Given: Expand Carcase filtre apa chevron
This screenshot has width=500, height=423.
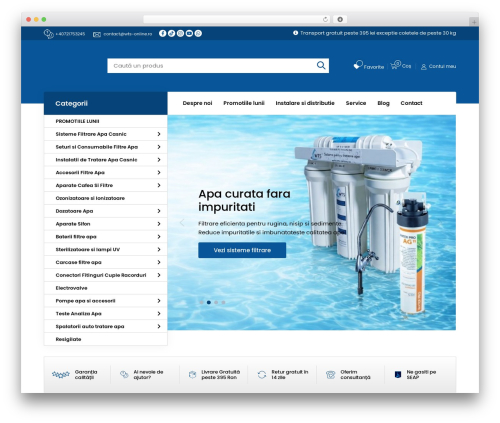Looking at the screenshot, I should click(x=159, y=262).
